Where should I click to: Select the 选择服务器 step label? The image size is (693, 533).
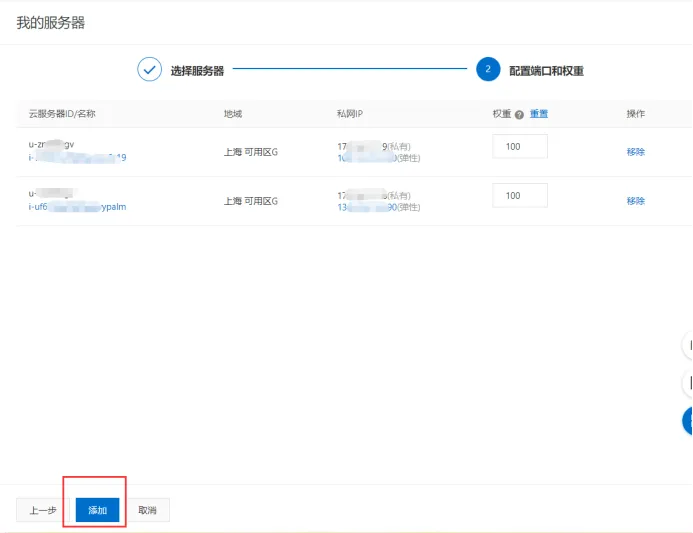[197, 71]
